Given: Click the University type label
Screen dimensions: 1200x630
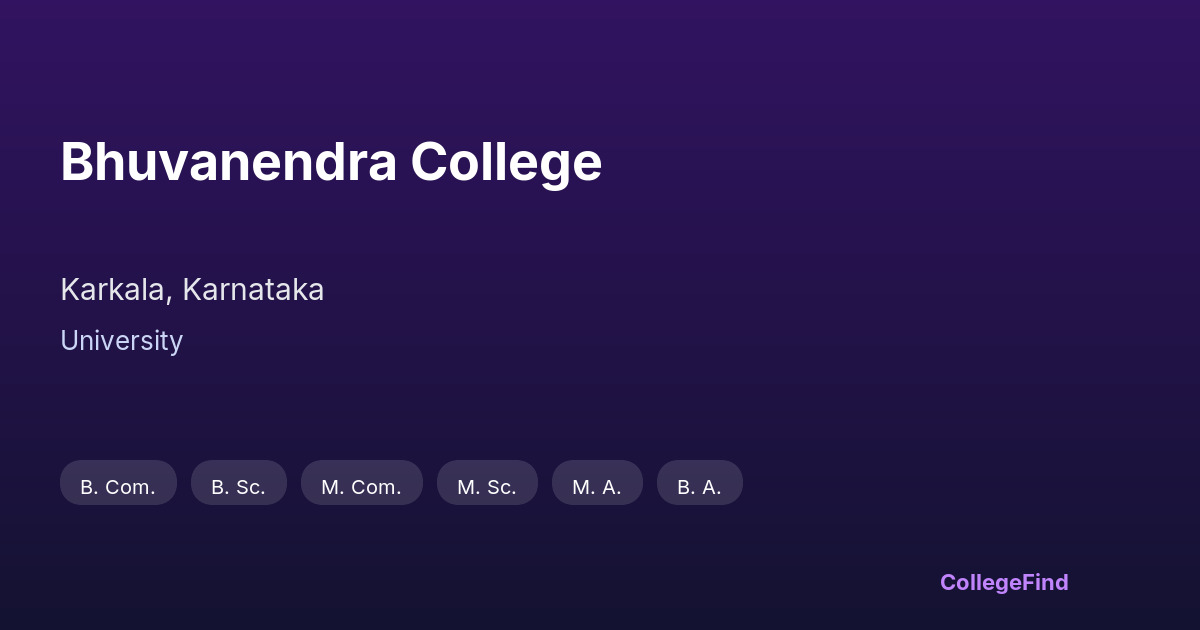Looking at the screenshot, I should (x=121, y=341).
